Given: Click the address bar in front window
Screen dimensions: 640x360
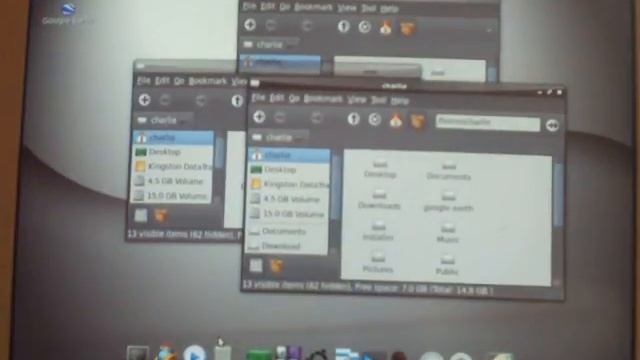Looking at the screenshot, I should click(x=488, y=123).
